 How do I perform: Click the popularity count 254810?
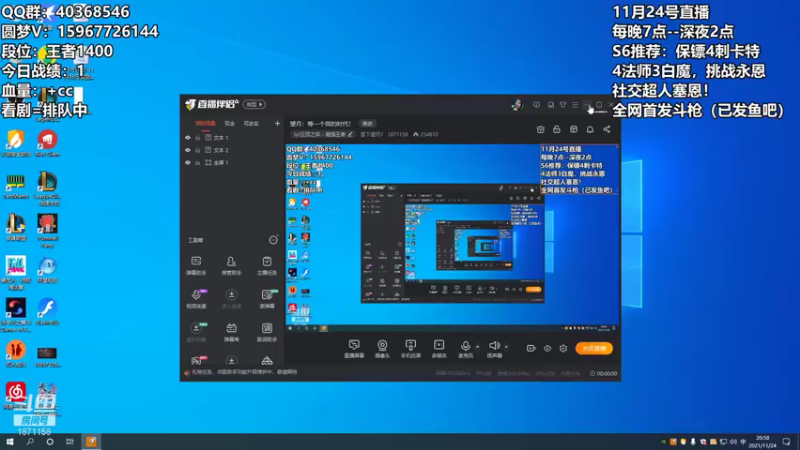pyautogui.click(x=429, y=135)
